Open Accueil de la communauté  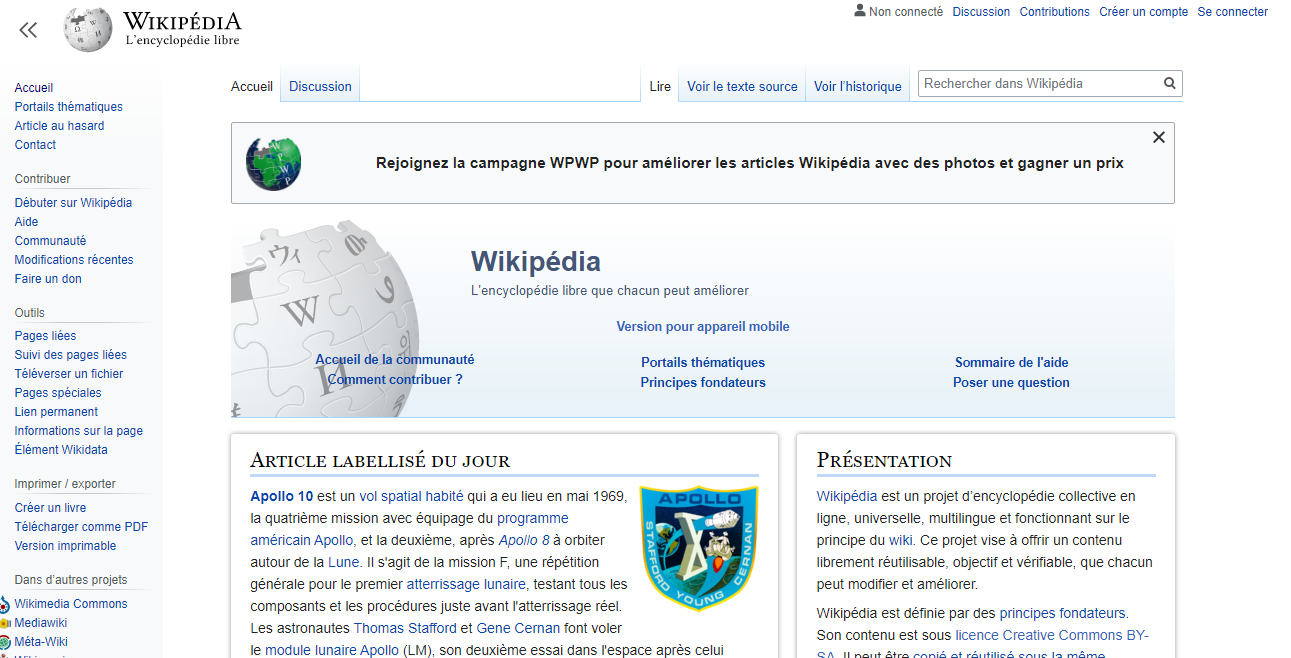pos(395,360)
